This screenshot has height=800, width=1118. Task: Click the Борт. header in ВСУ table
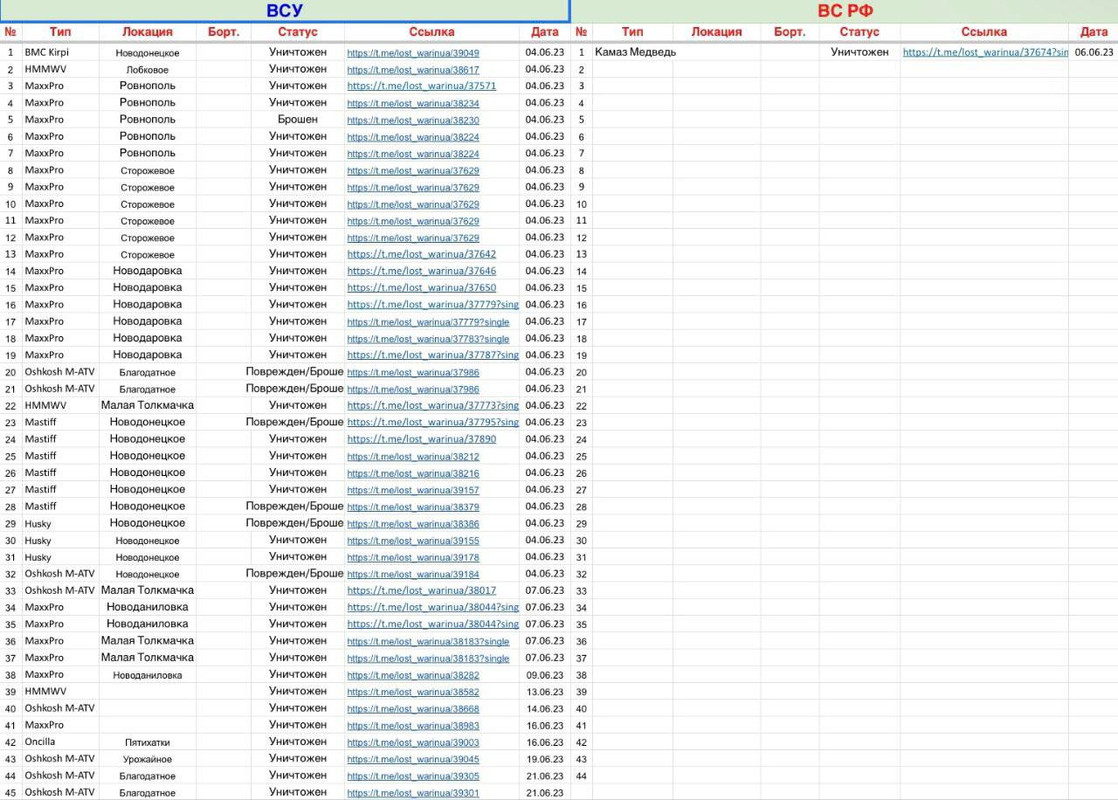tap(223, 32)
